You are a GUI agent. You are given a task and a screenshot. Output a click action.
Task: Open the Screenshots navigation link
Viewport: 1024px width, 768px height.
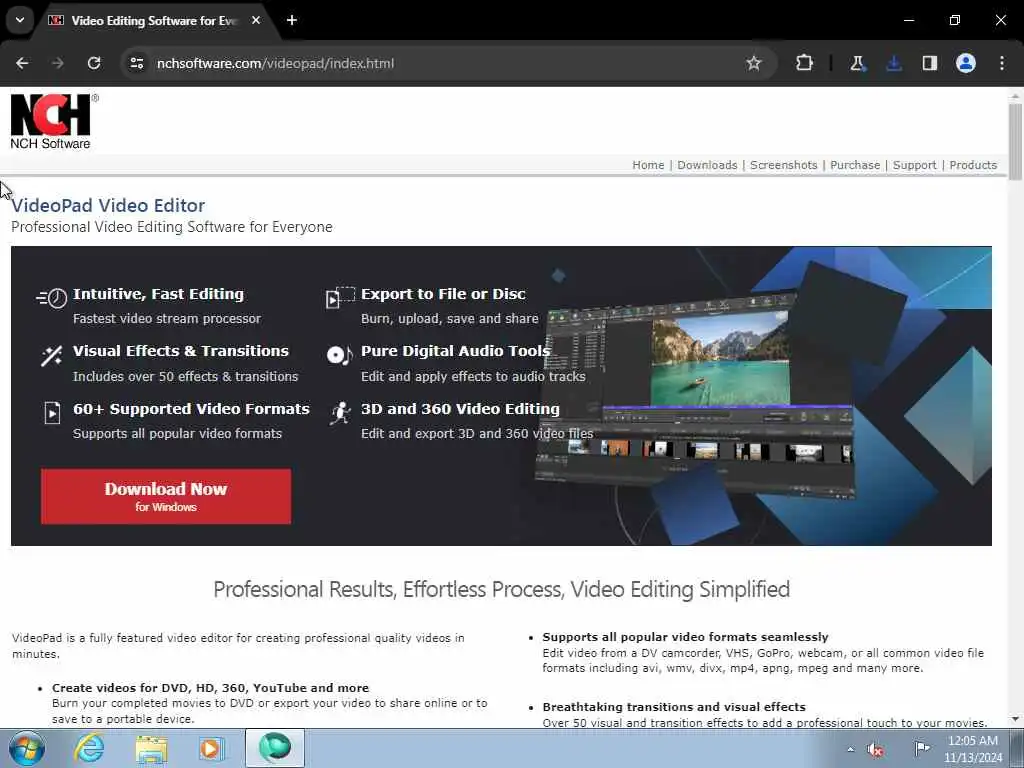click(784, 165)
